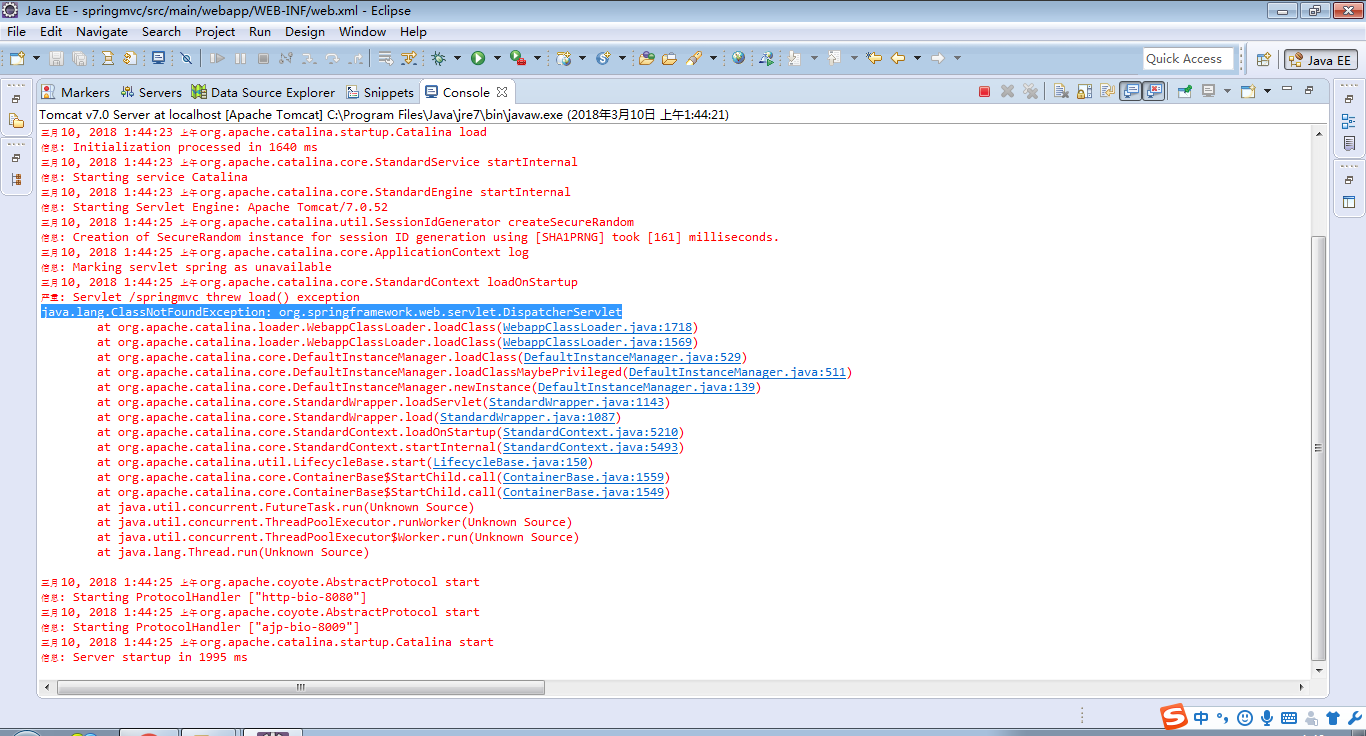Click the Skip All Breakpoints icon
The width and height of the screenshot is (1366, 736).
[186, 59]
